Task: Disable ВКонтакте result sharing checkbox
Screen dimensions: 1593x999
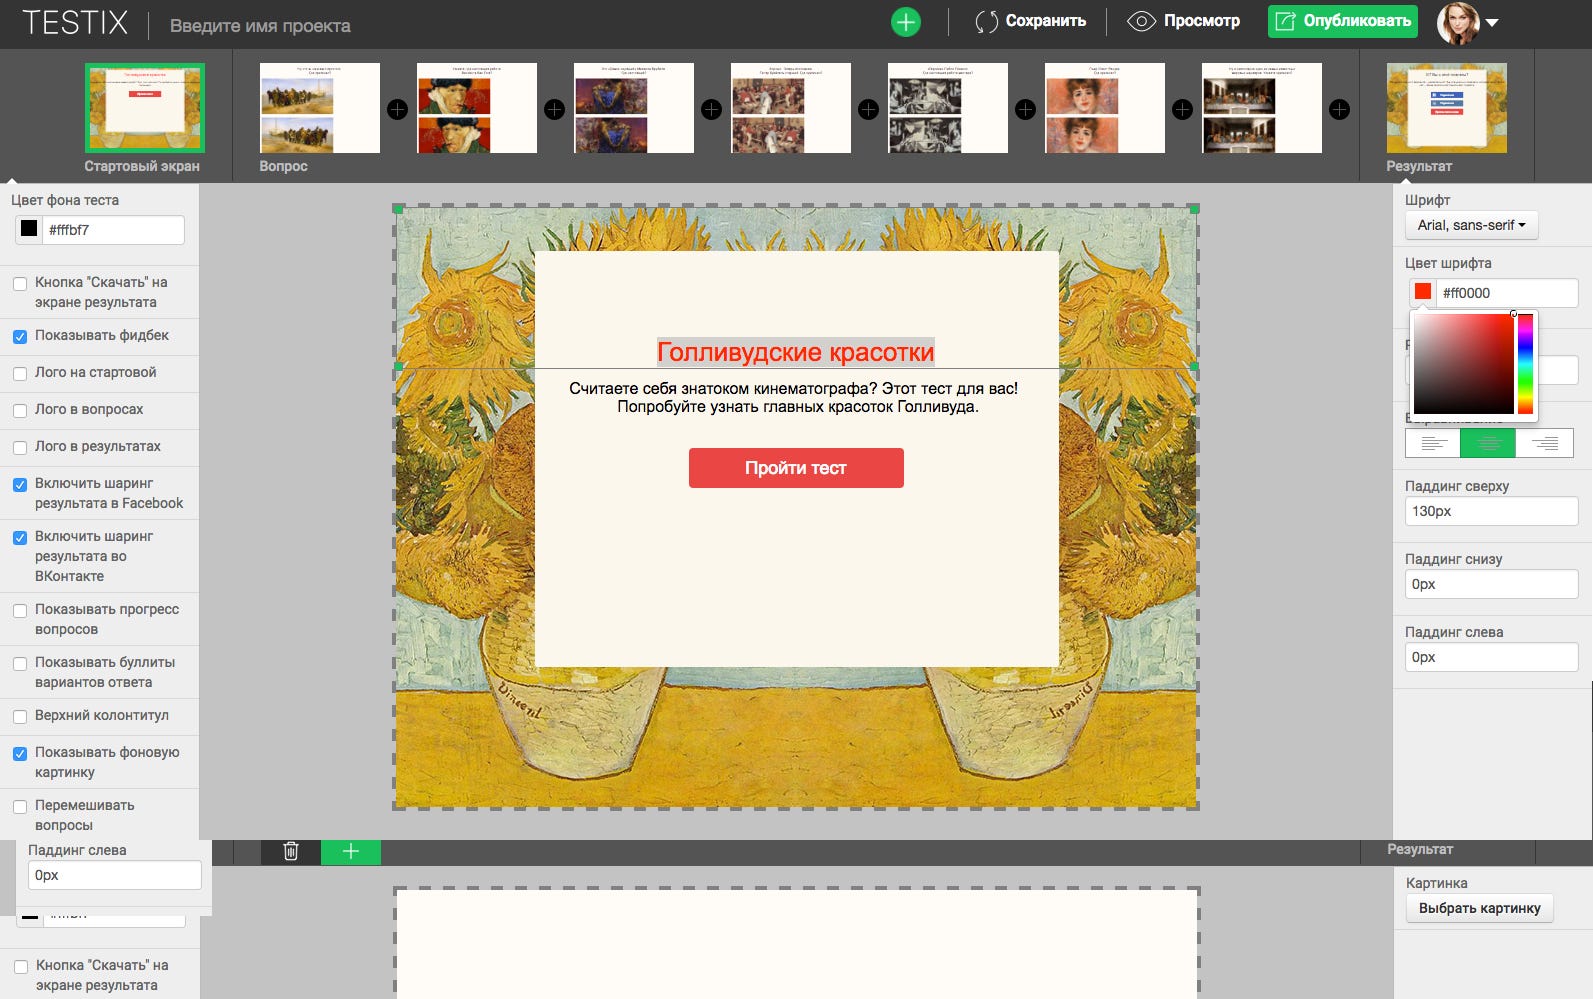Action: 20,538
